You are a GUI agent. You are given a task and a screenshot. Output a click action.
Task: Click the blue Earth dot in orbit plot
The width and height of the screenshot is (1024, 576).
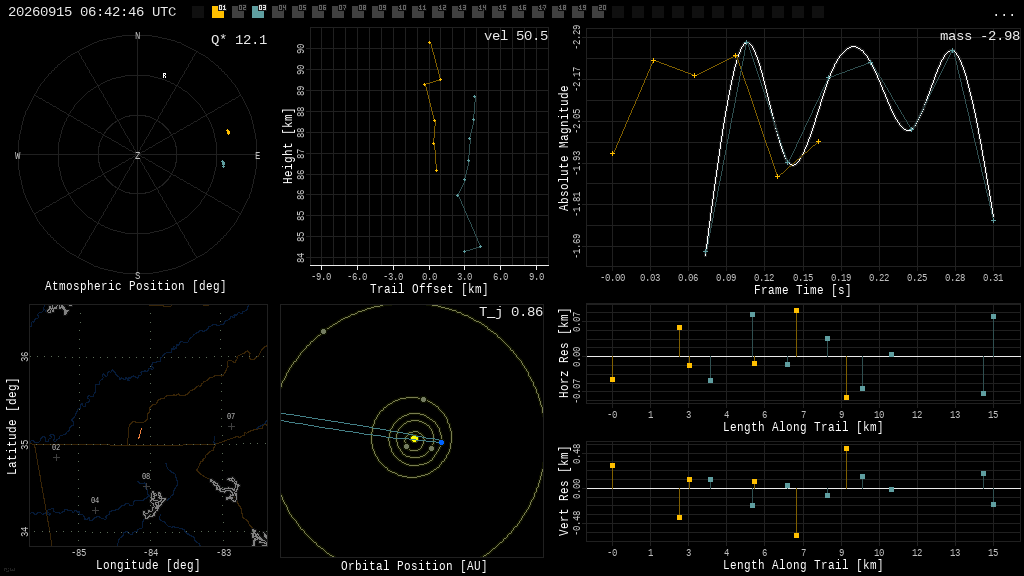click(441, 443)
